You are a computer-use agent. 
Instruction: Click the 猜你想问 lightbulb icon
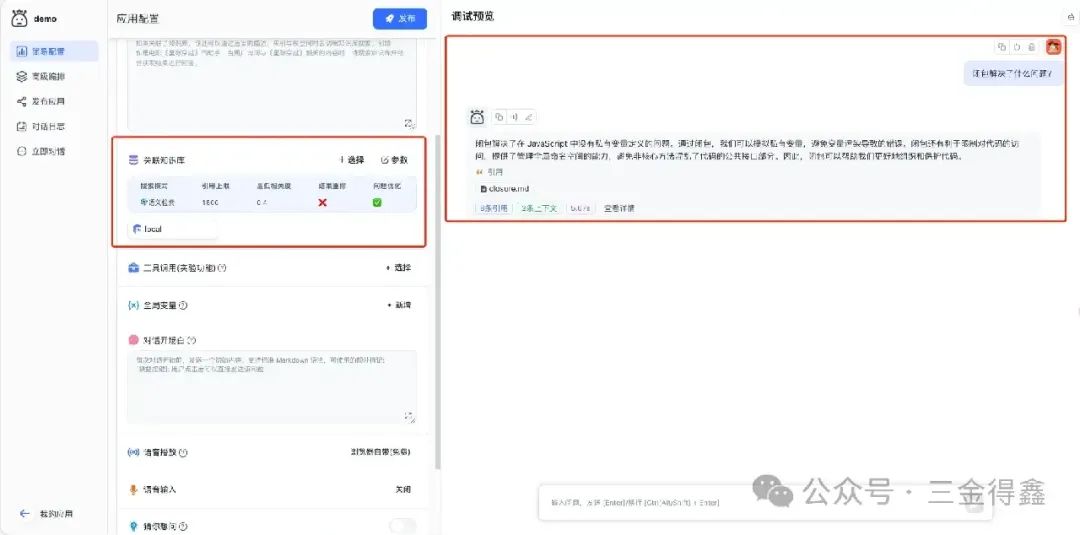(134, 526)
